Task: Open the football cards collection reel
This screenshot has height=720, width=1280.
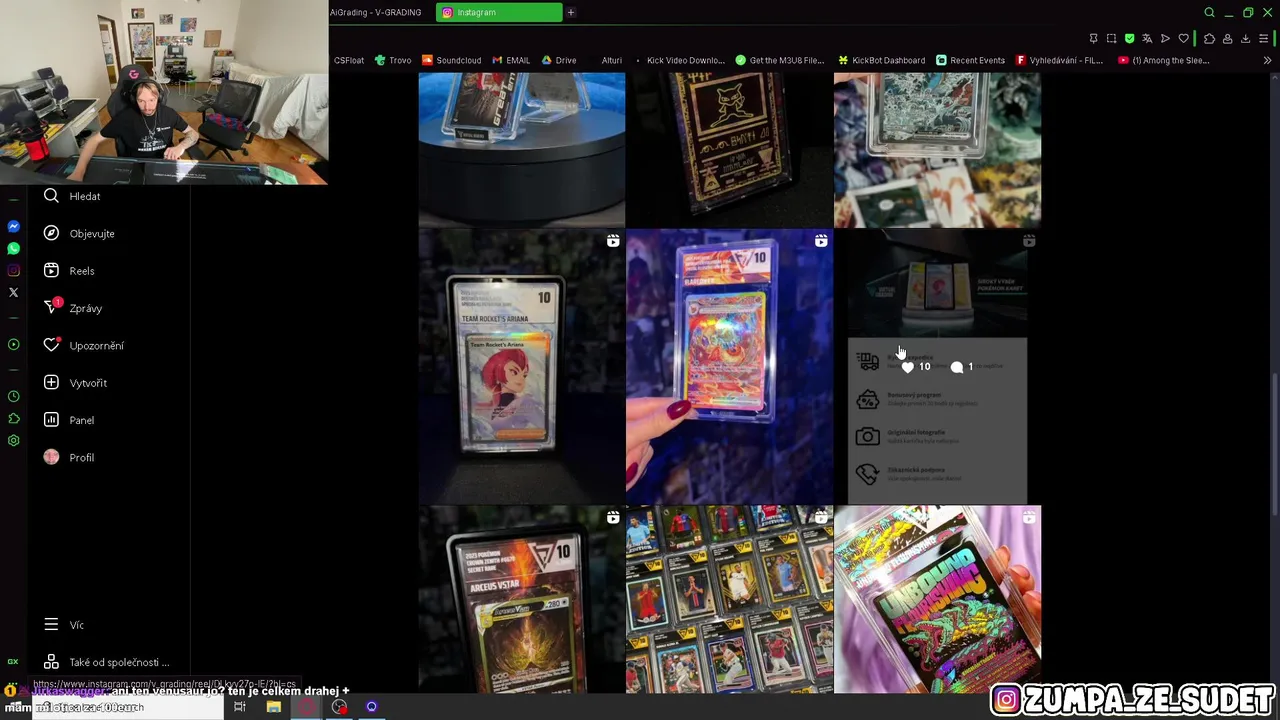Action: point(730,599)
